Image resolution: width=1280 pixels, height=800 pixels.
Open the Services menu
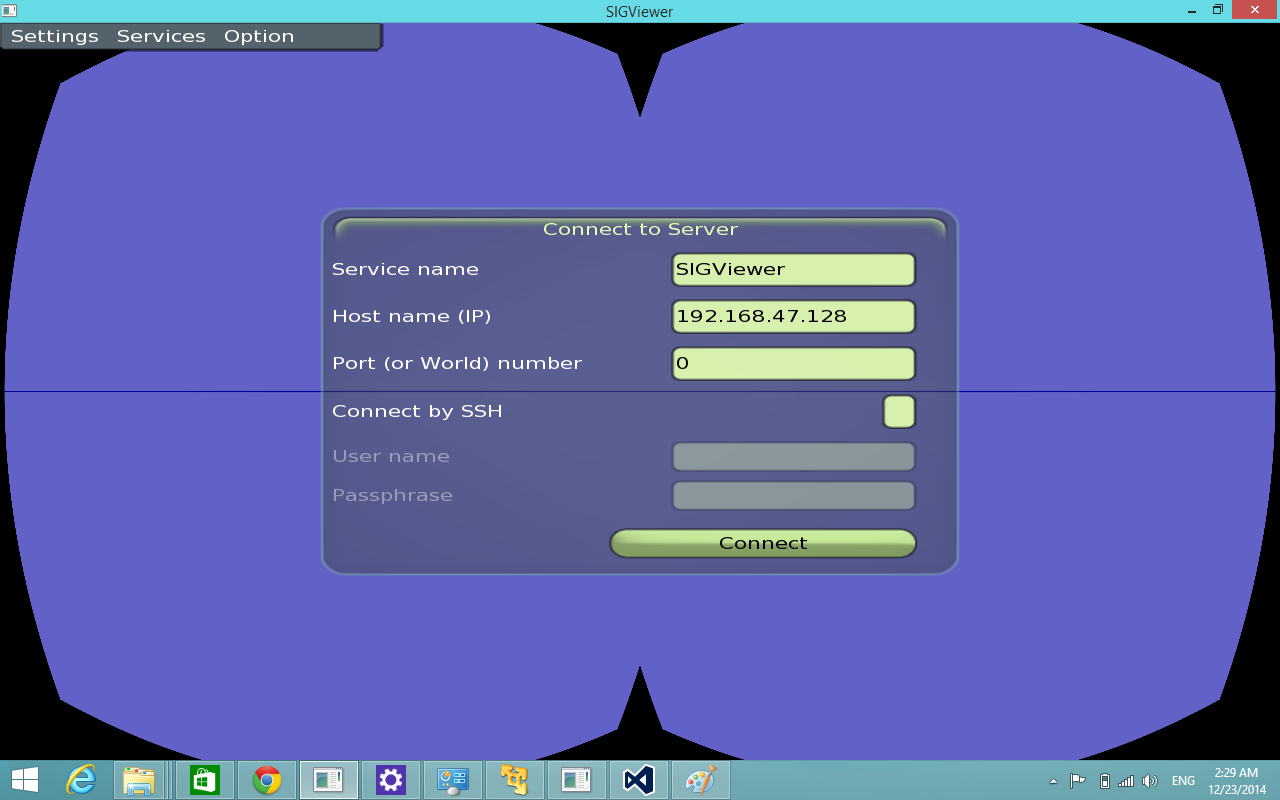pyautogui.click(x=161, y=36)
